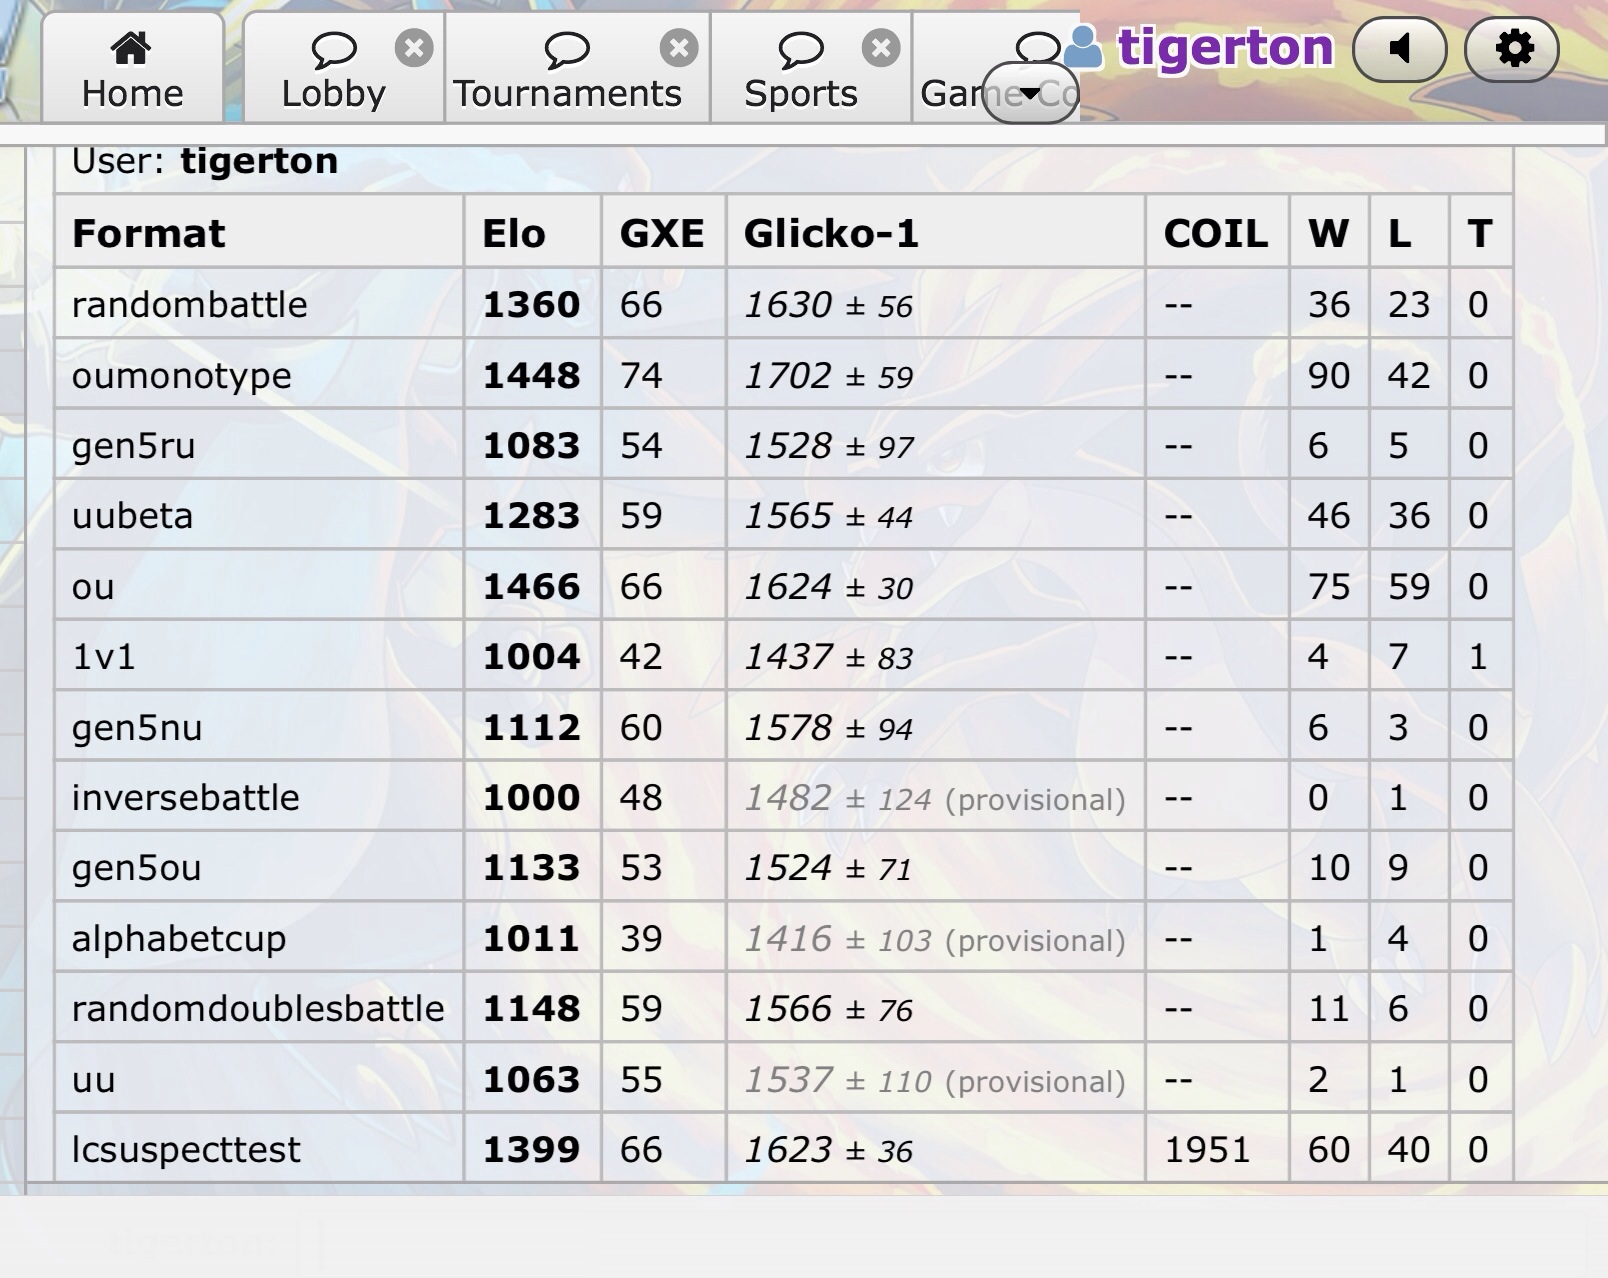Close the Lobby tab
The image size is (1608, 1278).
click(x=413, y=47)
